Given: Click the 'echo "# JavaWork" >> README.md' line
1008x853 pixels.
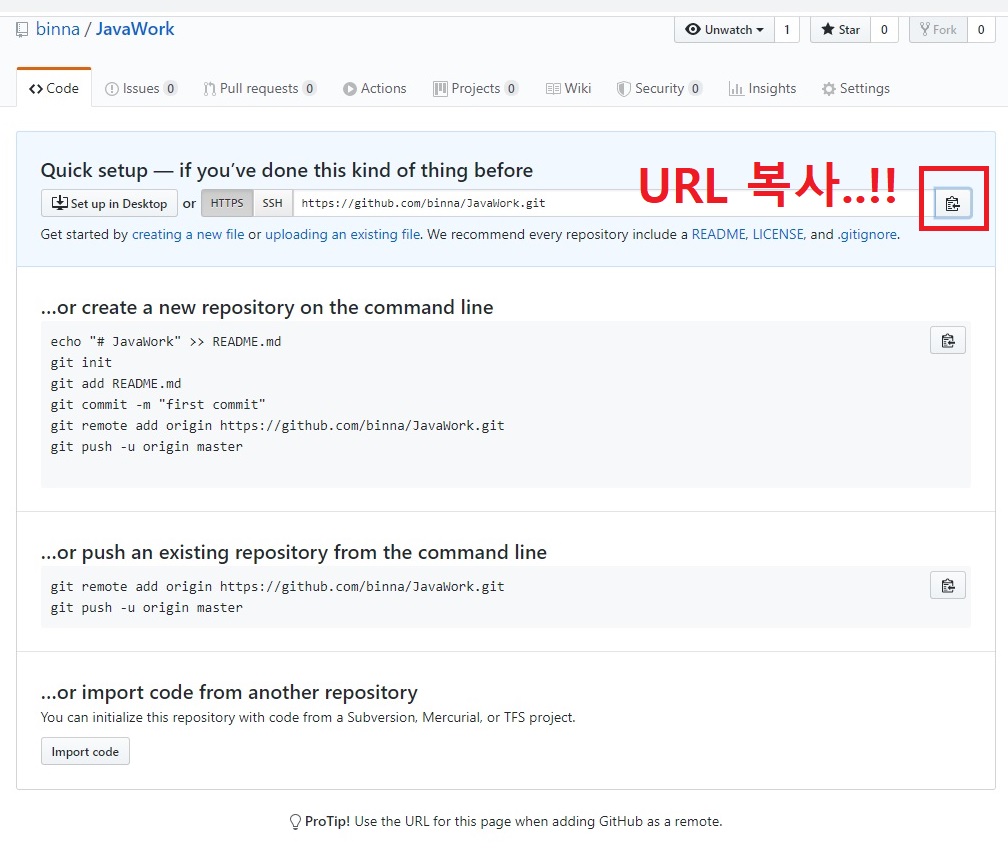Looking at the screenshot, I should coord(166,341).
